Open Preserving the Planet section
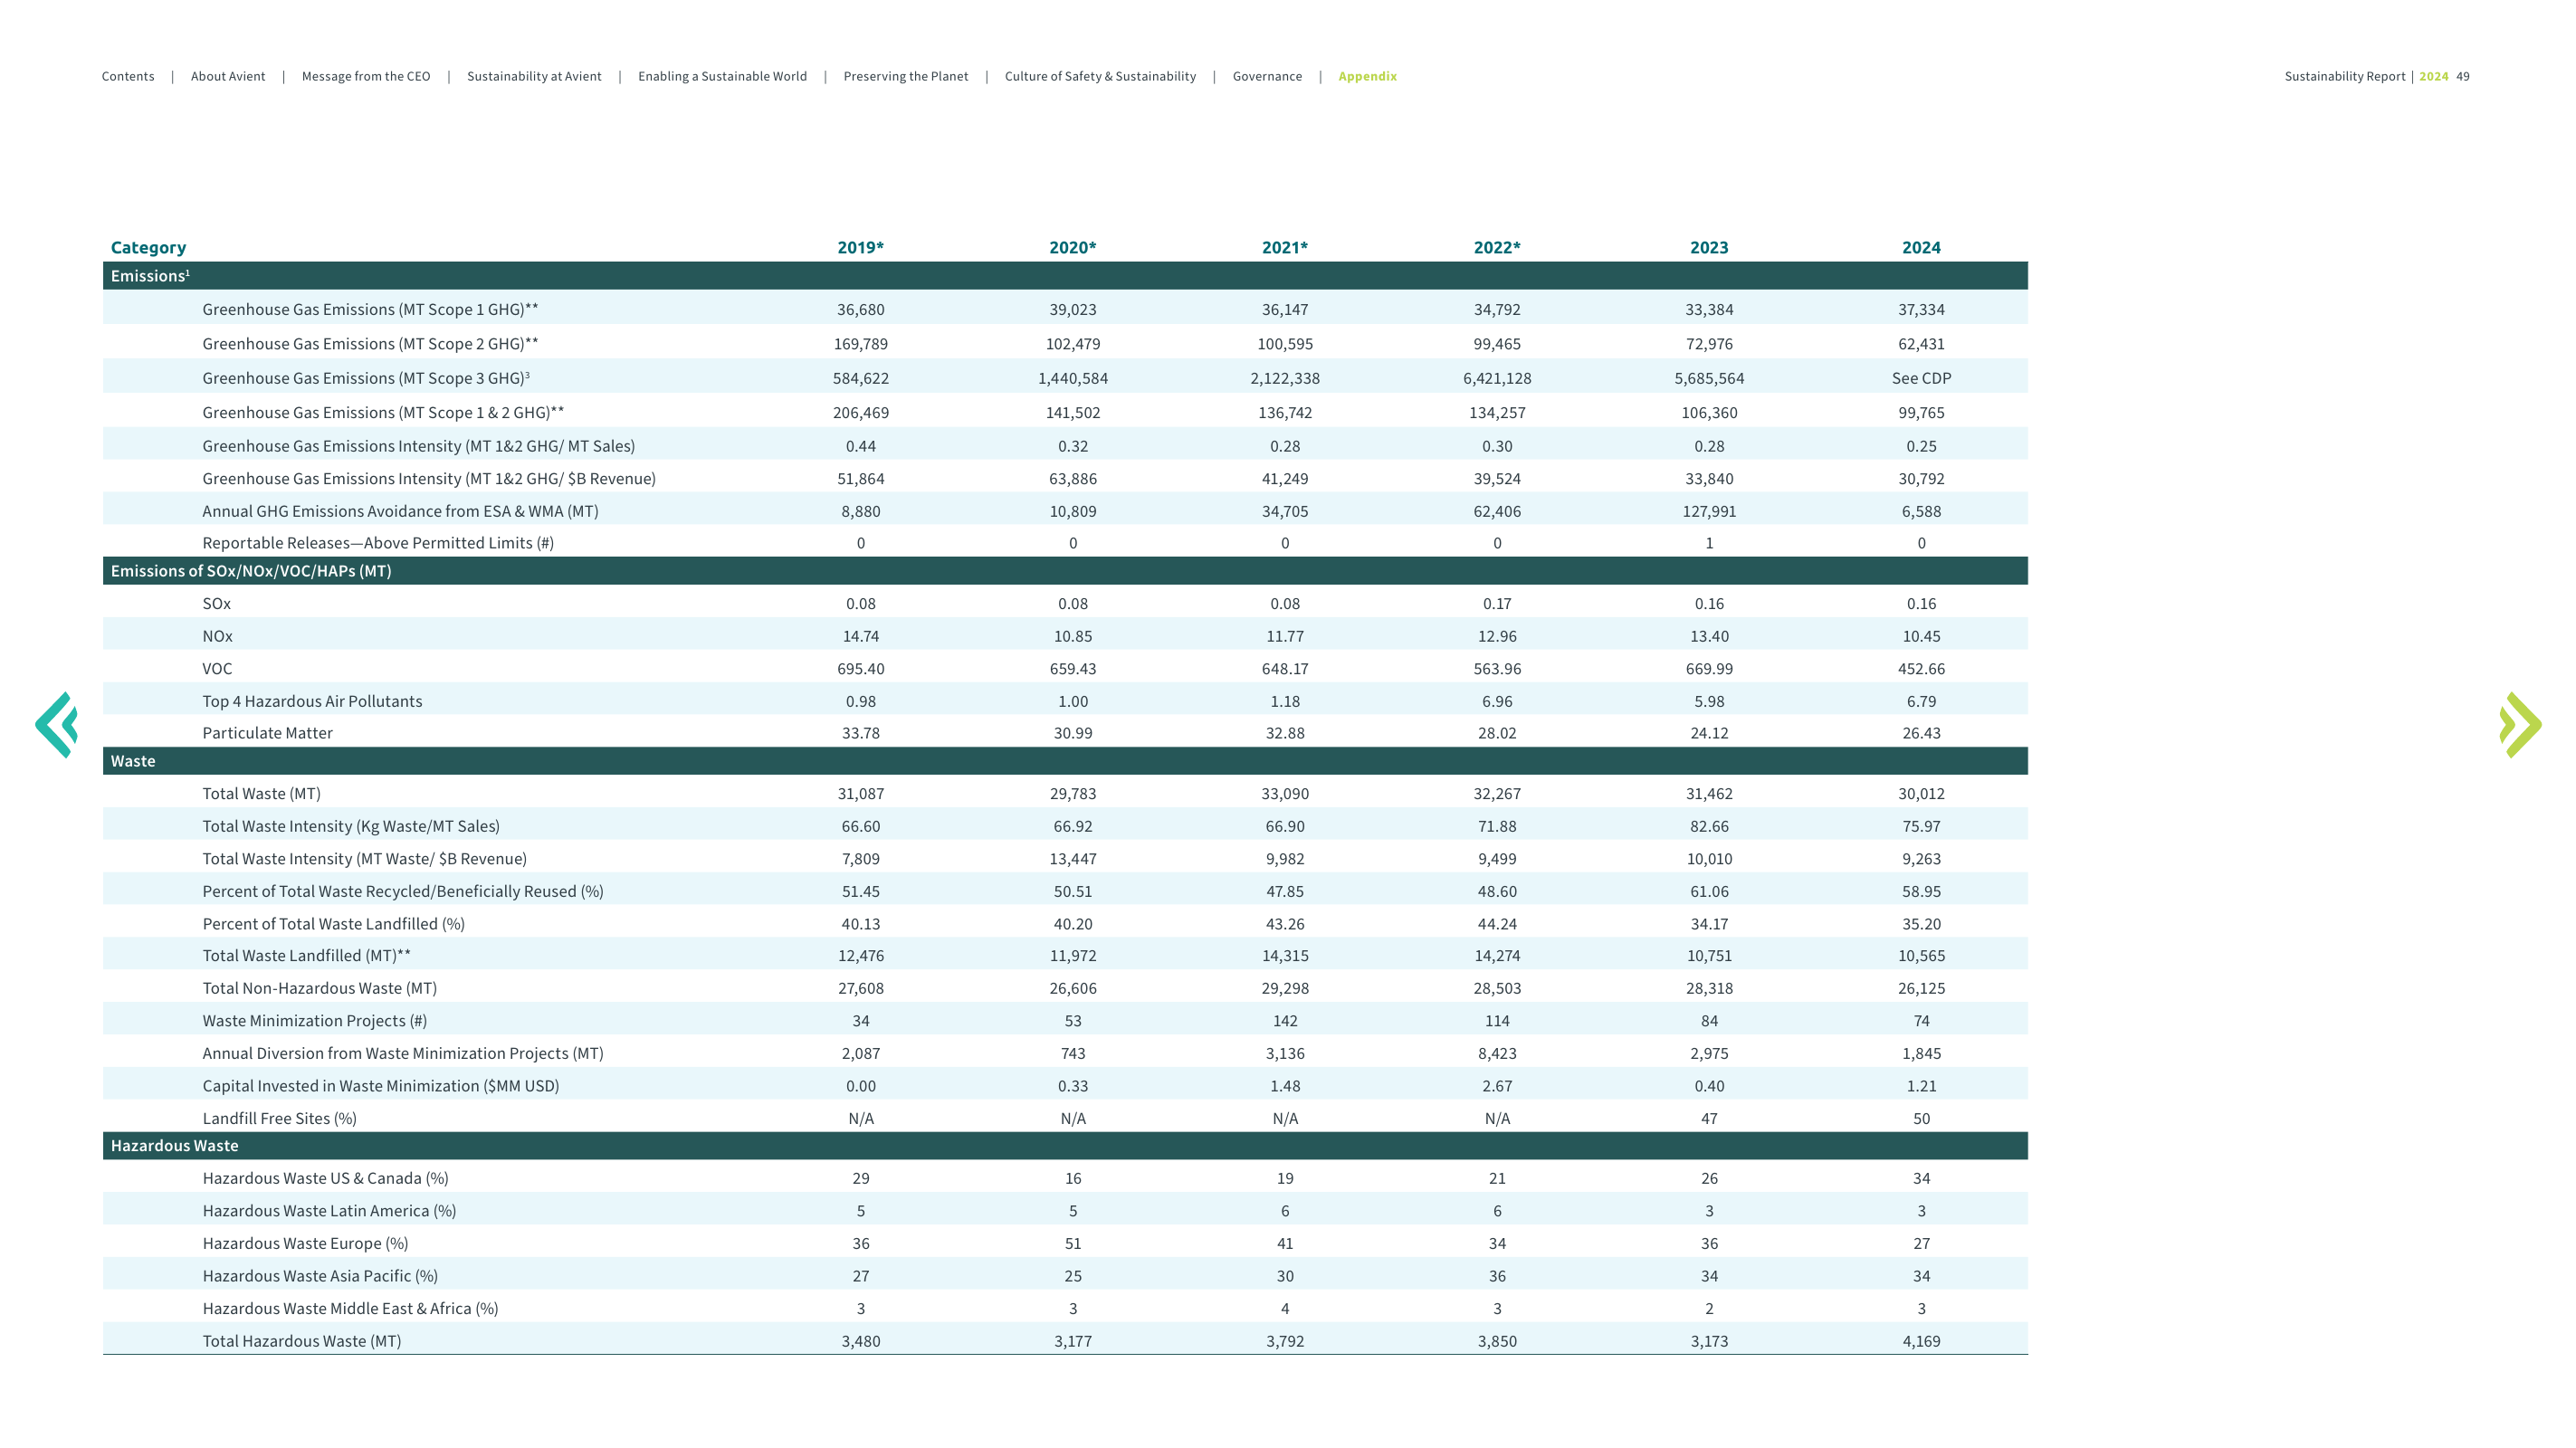 [906, 76]
